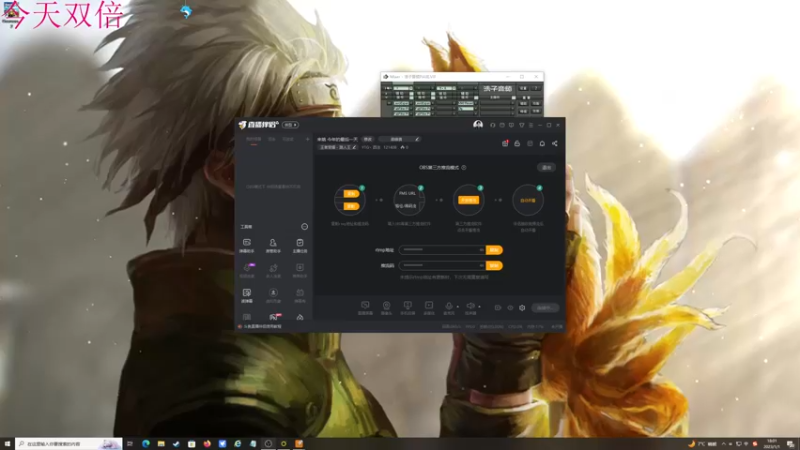Open the notification center in the taskbar corner
Image resolution: width=800 pixels, height=450 pixels.
tap(790, 444)
